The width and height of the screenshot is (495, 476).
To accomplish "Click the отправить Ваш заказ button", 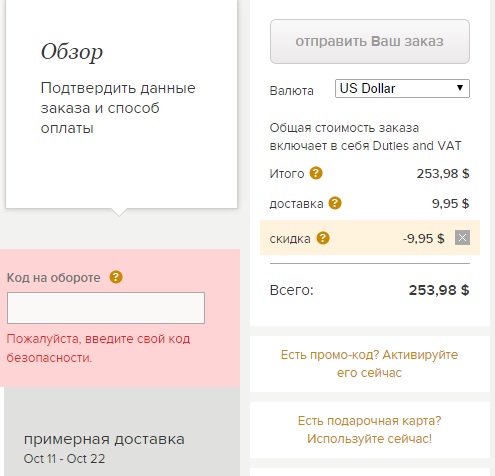I will coord(370,41).
